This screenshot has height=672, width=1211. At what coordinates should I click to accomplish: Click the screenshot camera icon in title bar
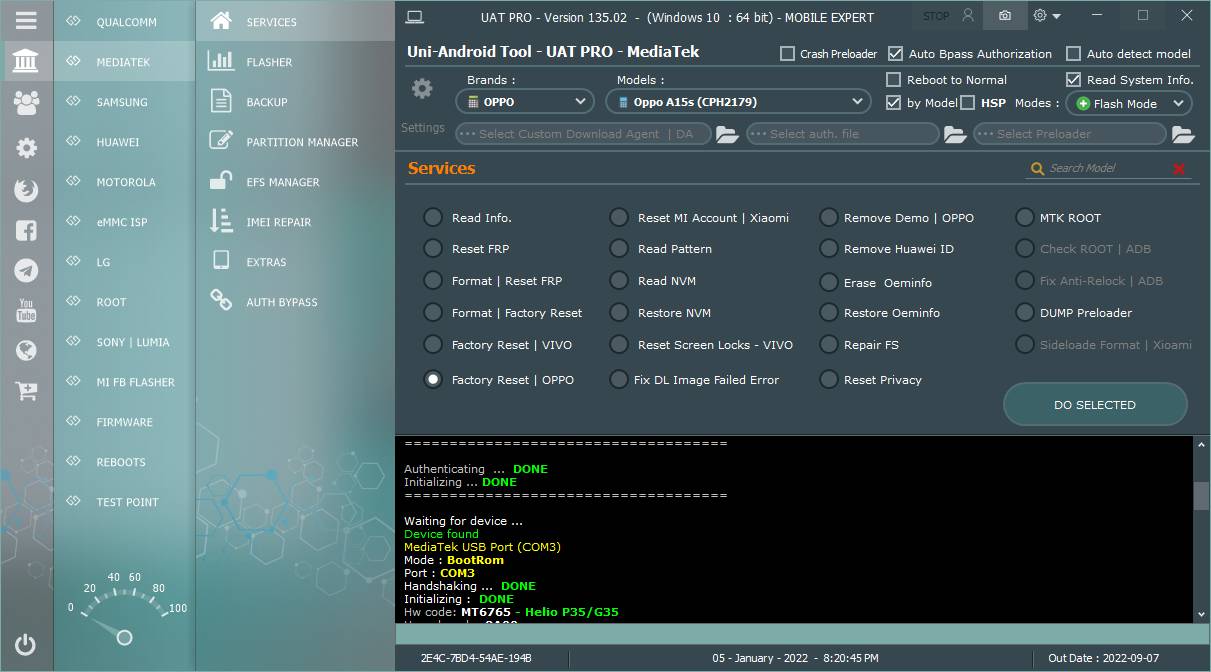(x=1005, y=16)
